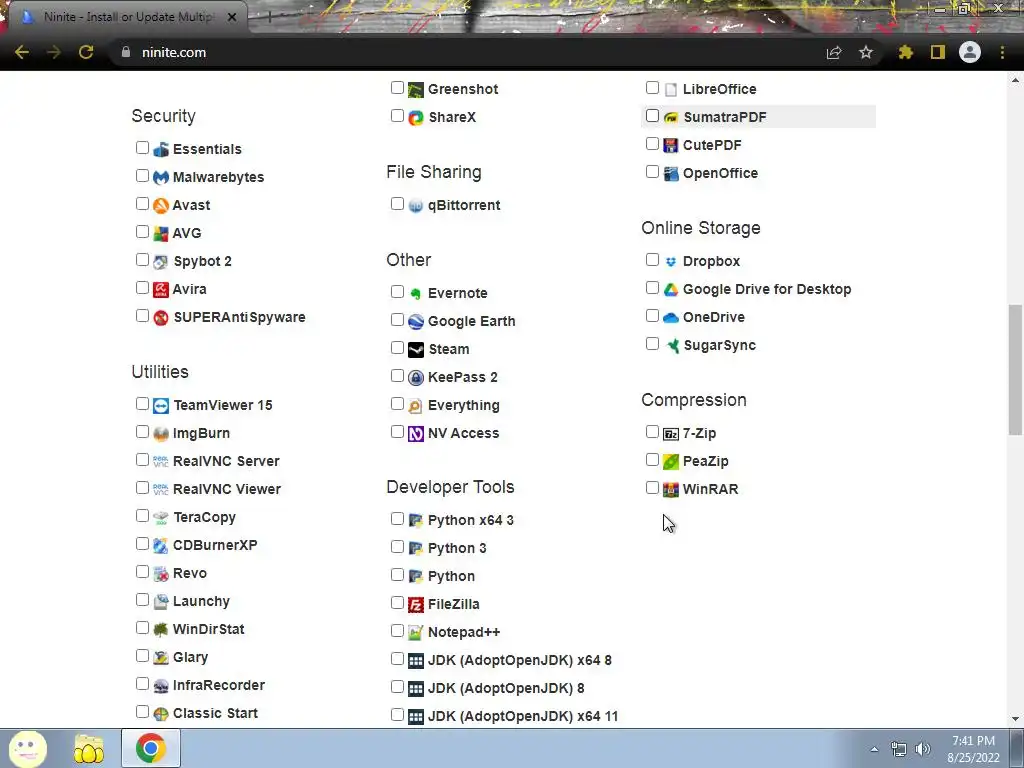Click the Start smiley button
Image resolution: width=1024 pixels, height=768 pixels.
pos(27,748)
